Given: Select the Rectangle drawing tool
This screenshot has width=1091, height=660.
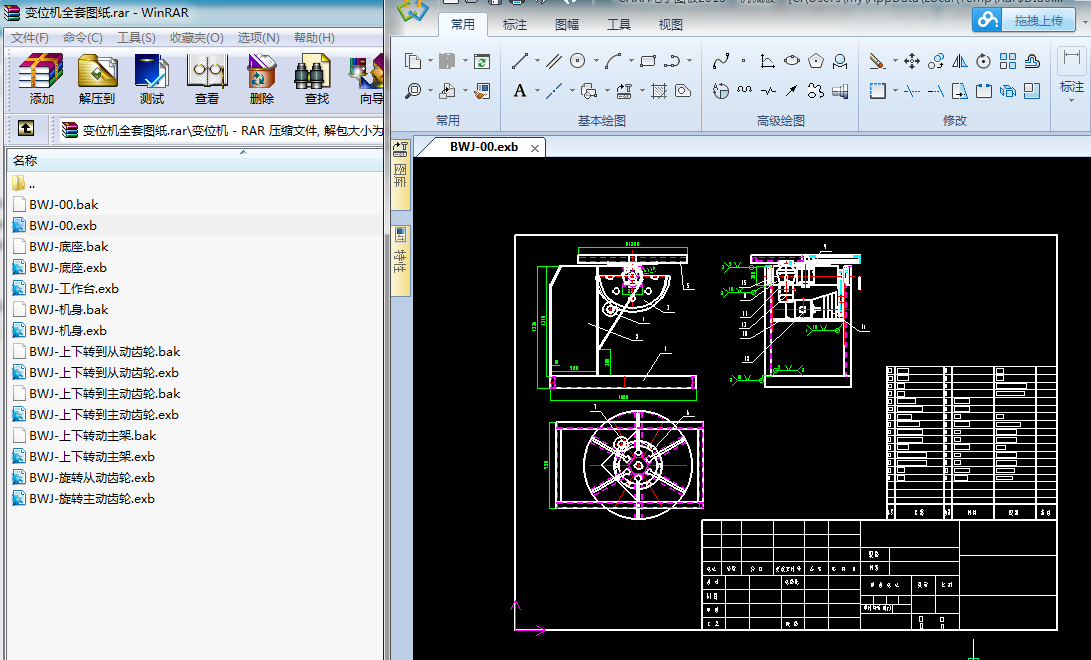Looking at the screenshot, I should click(648, 61).
